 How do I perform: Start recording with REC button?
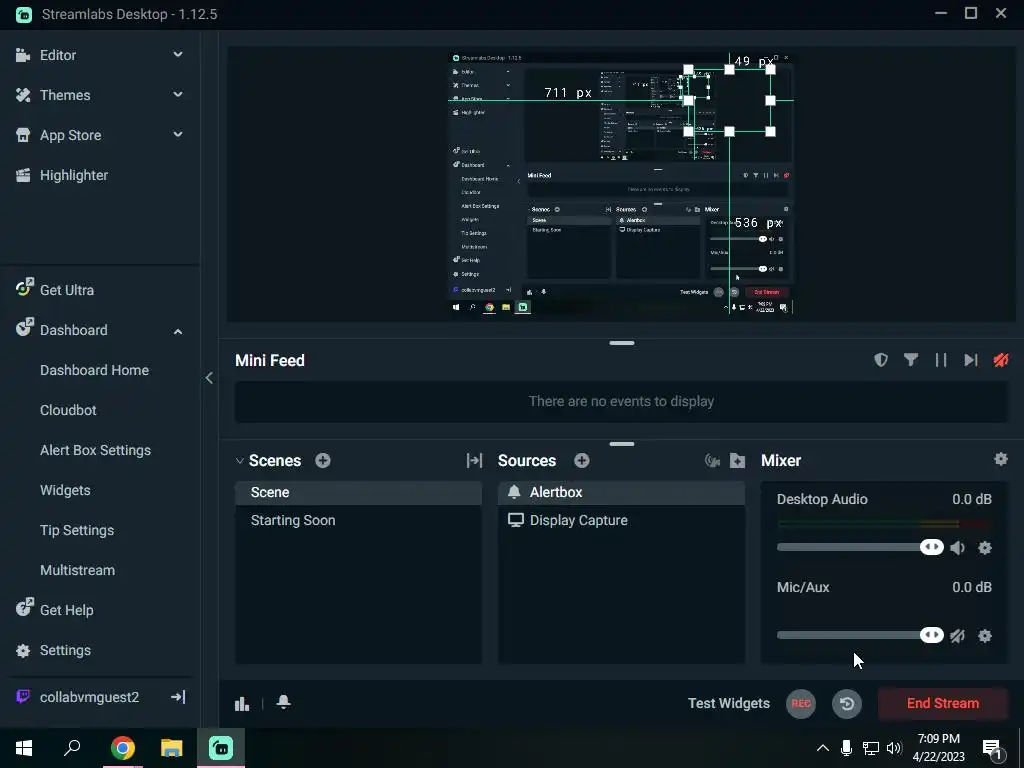801,703
